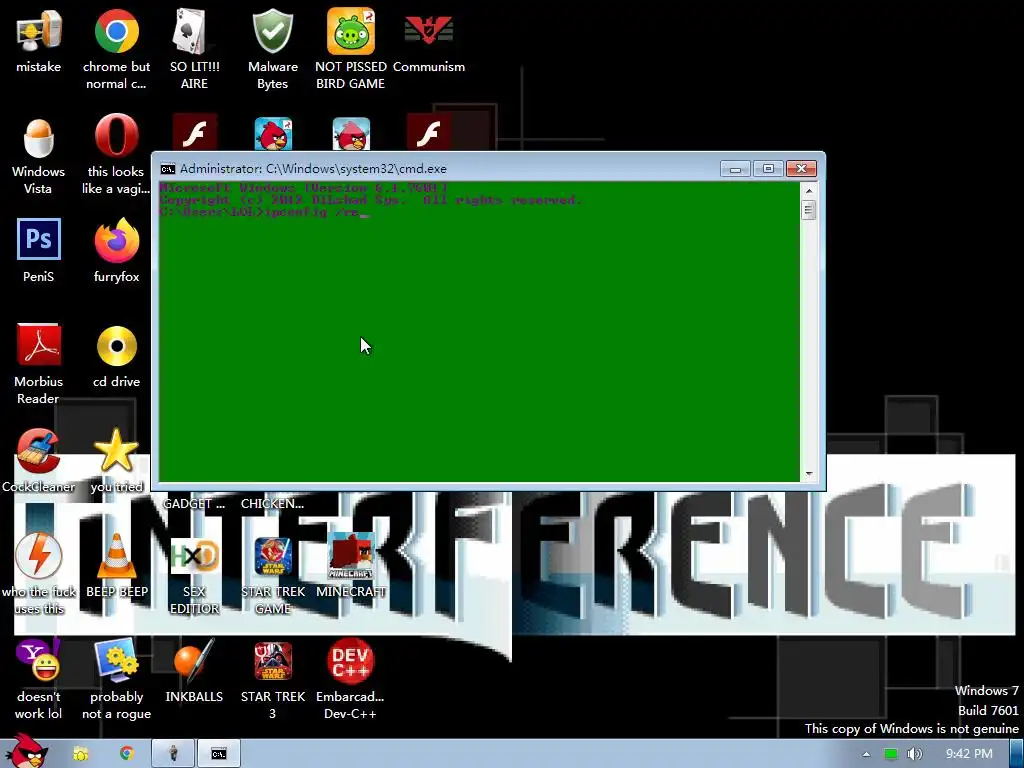
Task: Open the Malware Bytes shield icon
Action: tap(272, 31)
